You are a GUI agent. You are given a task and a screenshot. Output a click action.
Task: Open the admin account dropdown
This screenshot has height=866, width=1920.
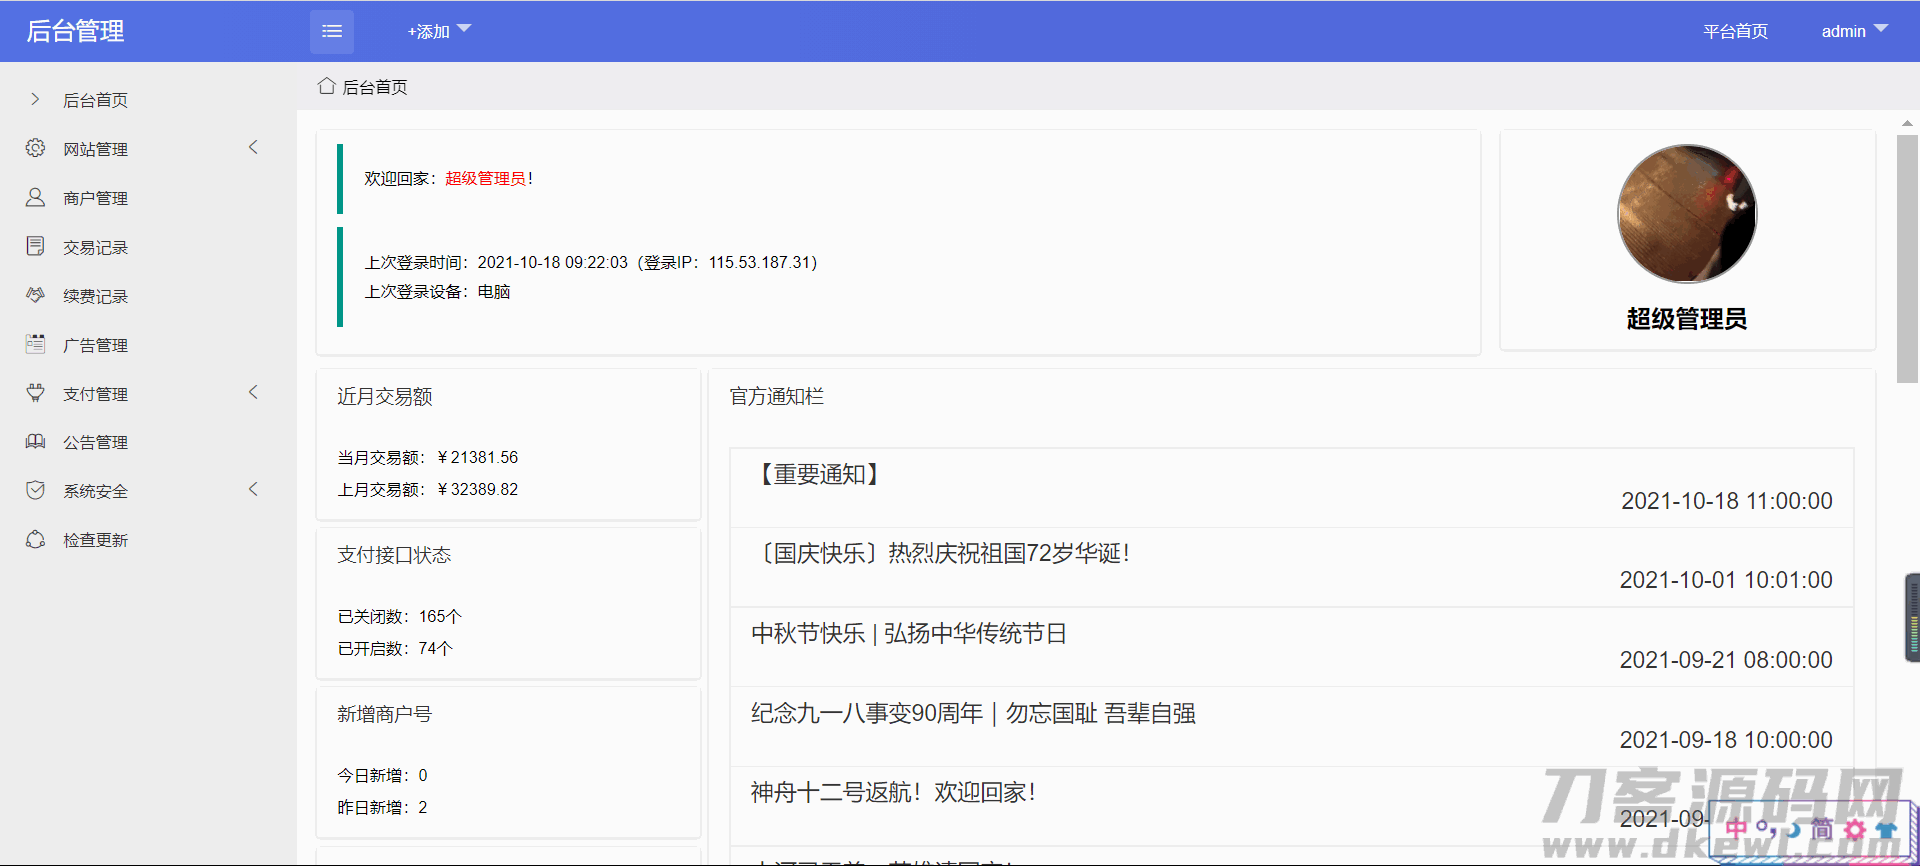click(1853, 31)
